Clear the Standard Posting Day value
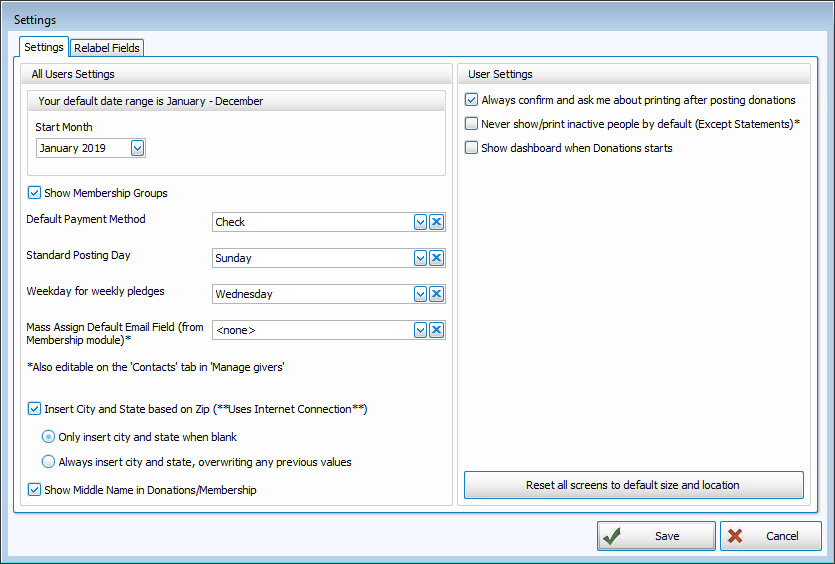The image size is (835, 564). pos(436,258)
